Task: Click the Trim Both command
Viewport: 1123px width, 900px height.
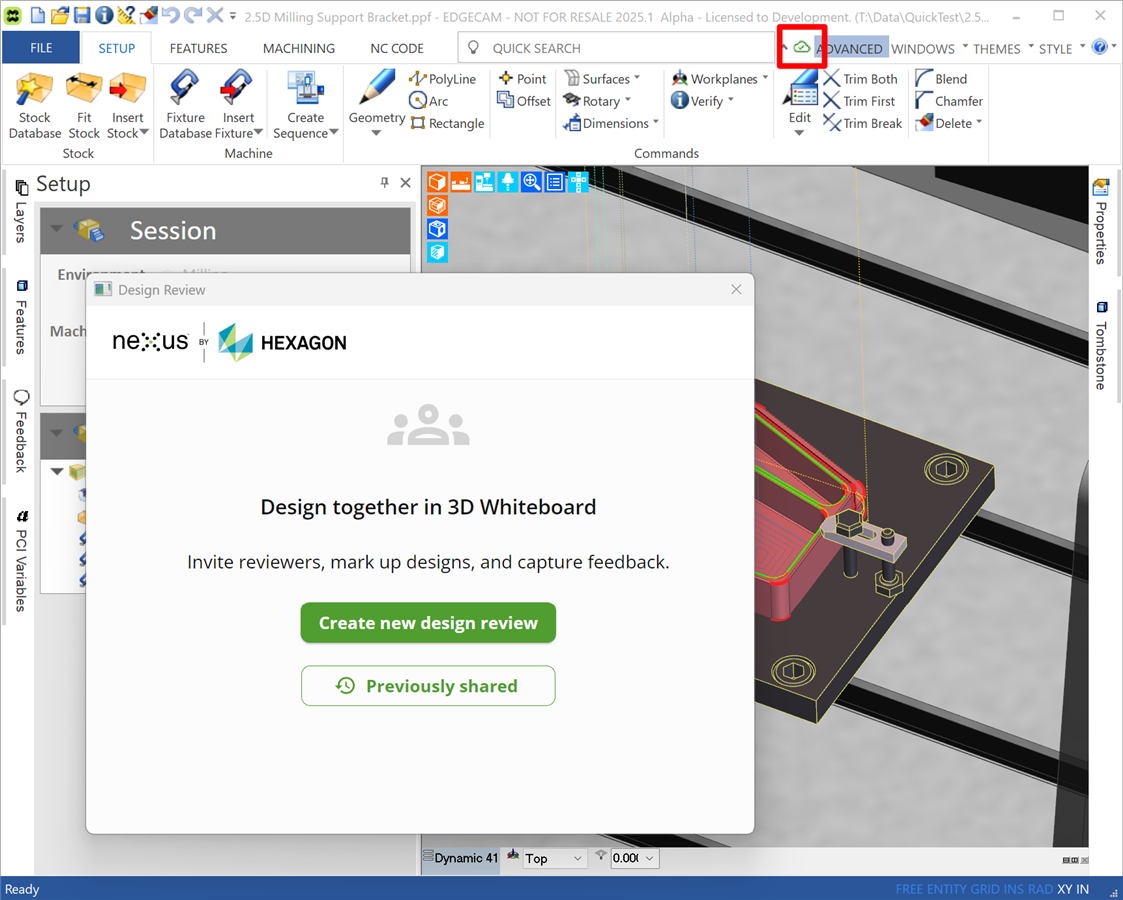Action: [x=860, y=79]
